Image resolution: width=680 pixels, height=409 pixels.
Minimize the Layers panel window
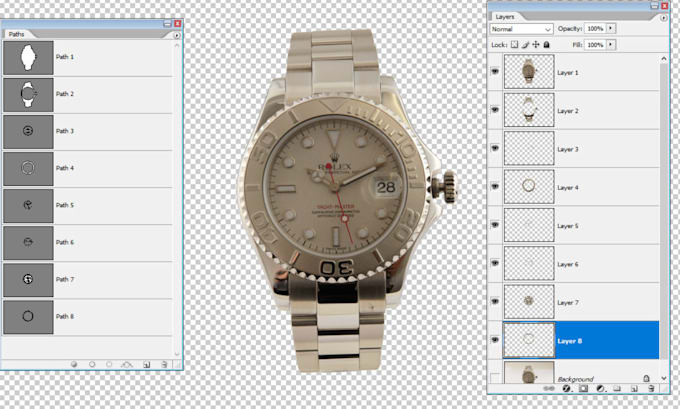pos(655,6)
